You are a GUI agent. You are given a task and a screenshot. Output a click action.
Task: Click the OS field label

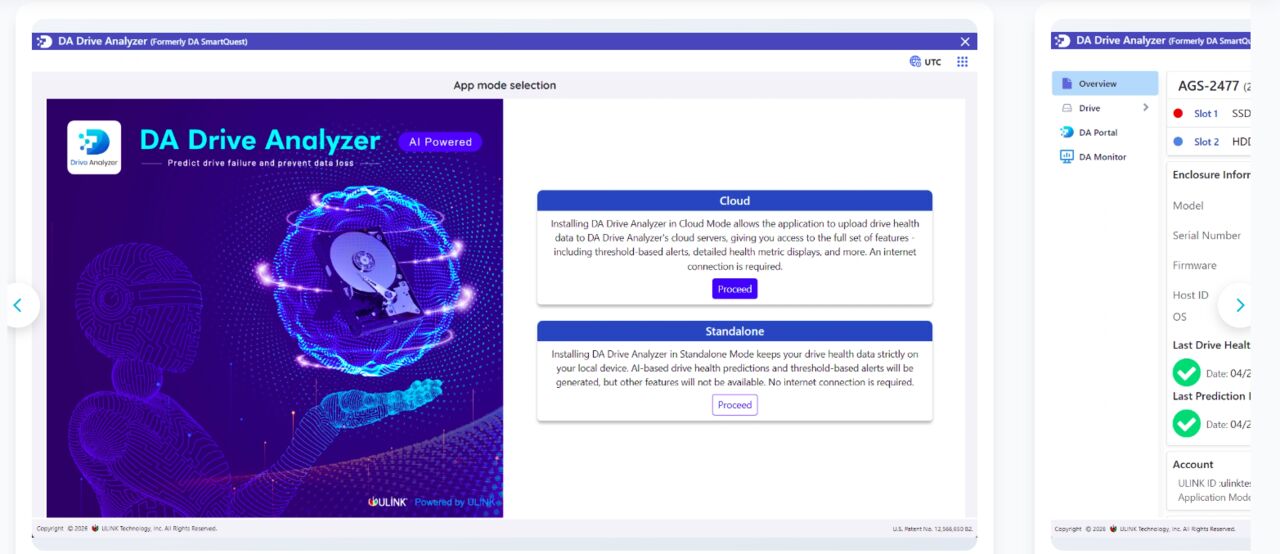pos(1180,317)
